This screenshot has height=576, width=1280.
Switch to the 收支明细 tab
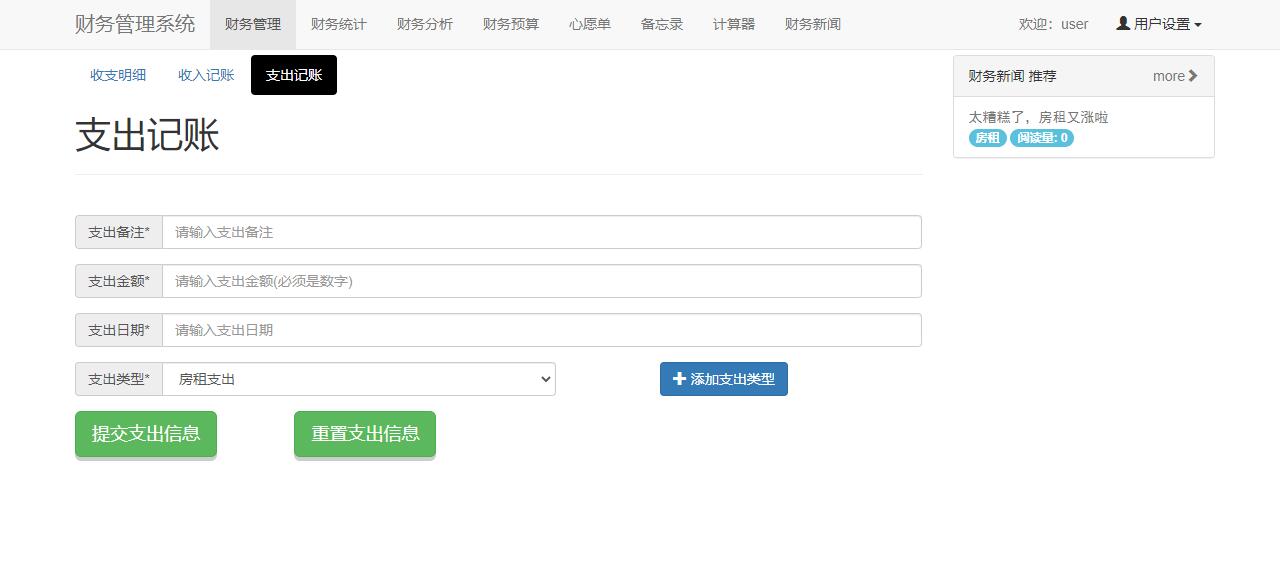117,75
